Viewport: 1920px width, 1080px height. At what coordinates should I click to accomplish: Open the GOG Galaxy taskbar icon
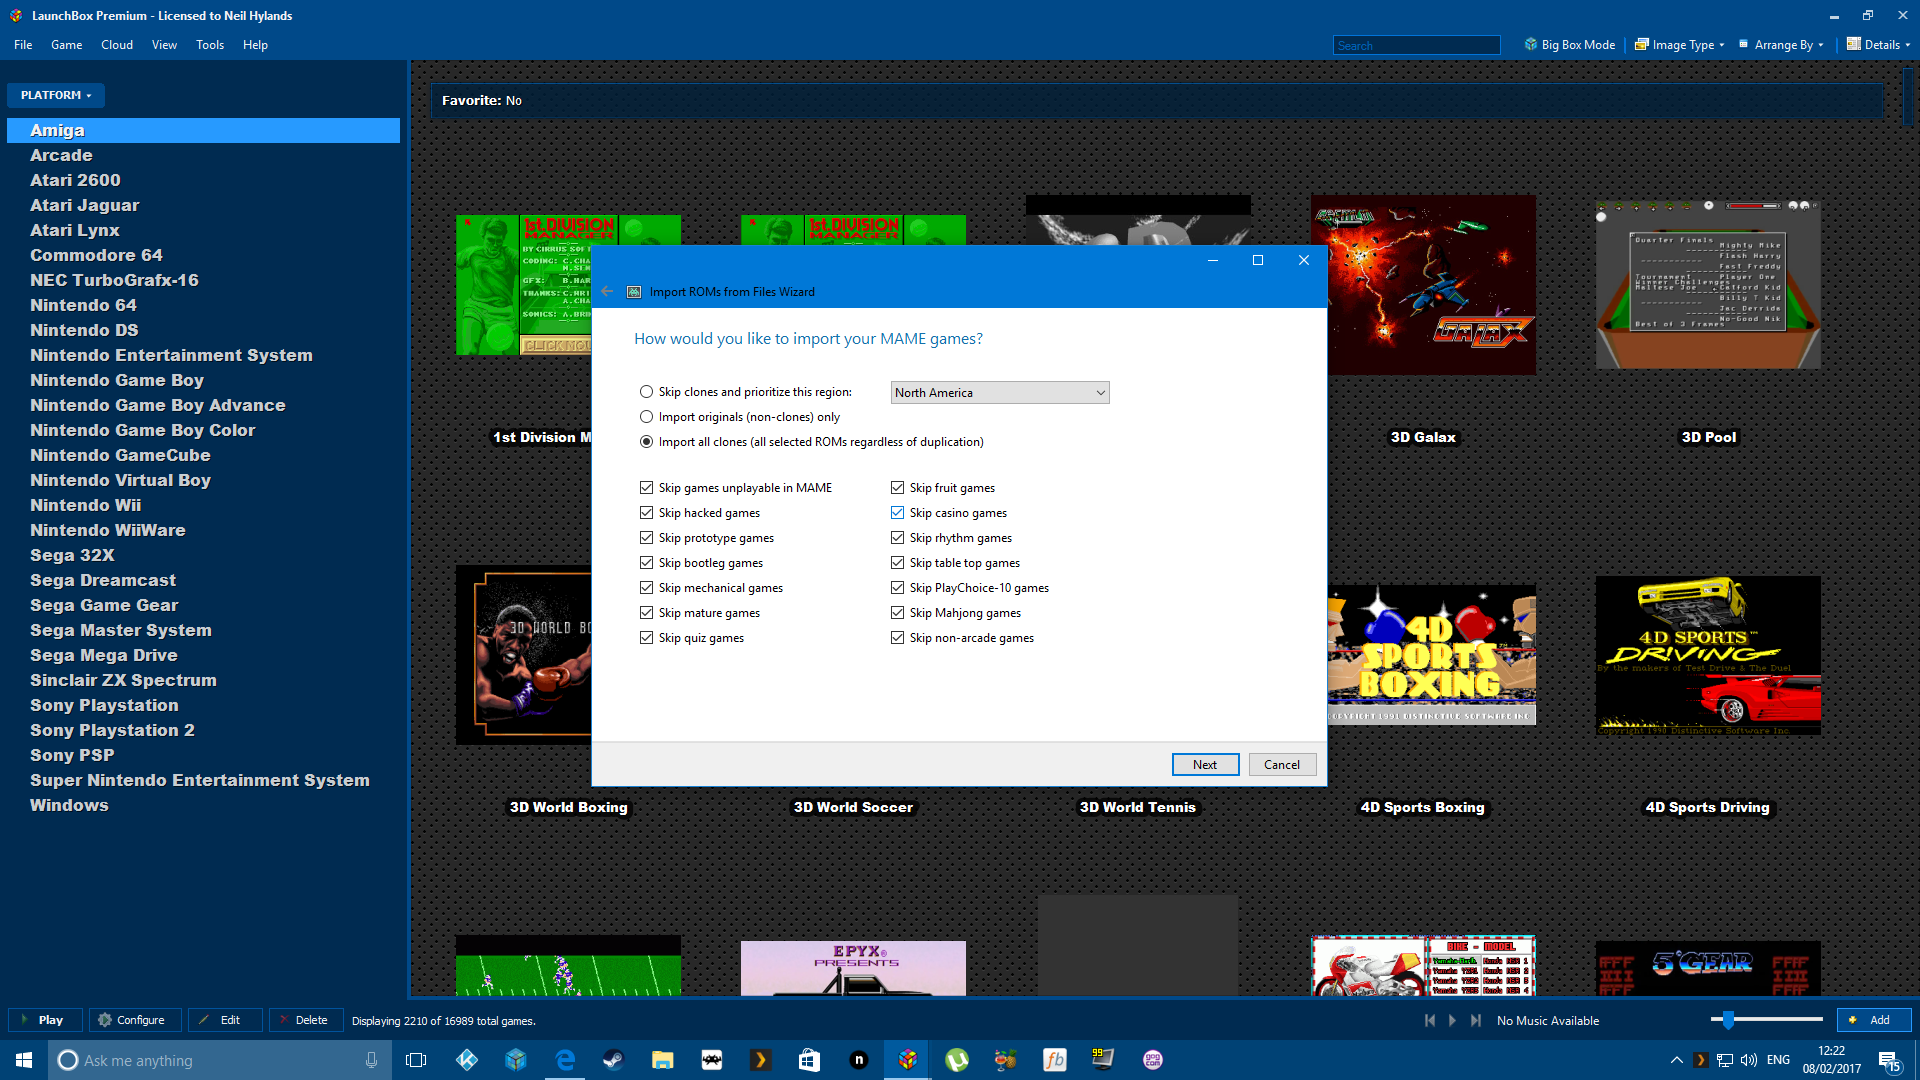[x=1153, y=1060]
